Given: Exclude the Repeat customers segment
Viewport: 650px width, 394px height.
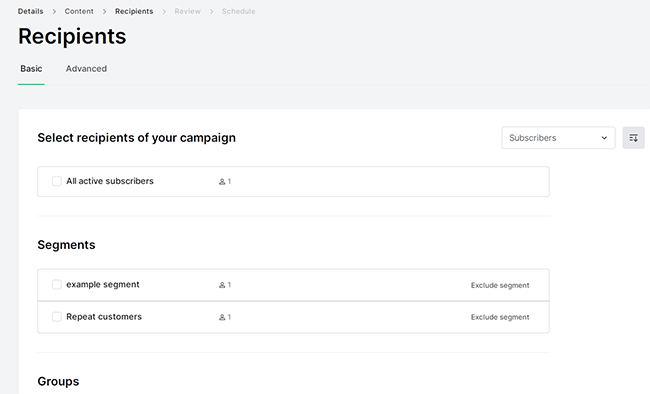Looking at the screenshot, I should tap(500, 317).
